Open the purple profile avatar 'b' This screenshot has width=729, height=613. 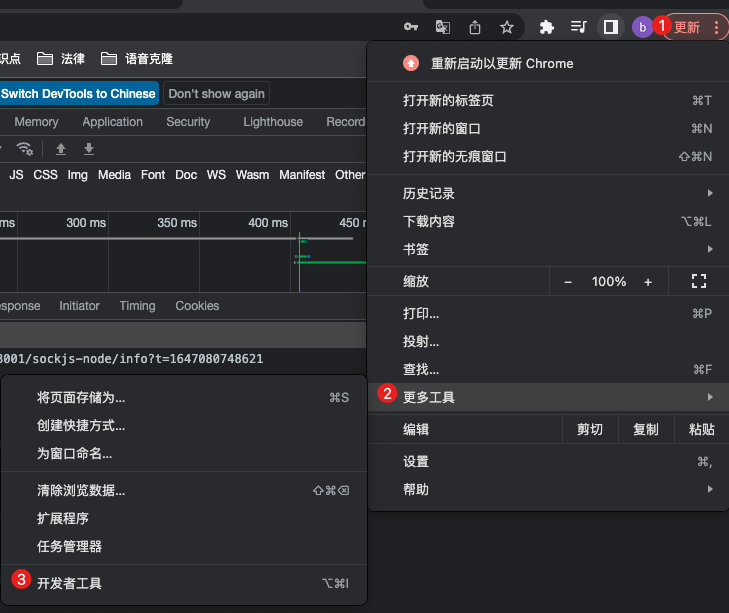click(643, 27)
